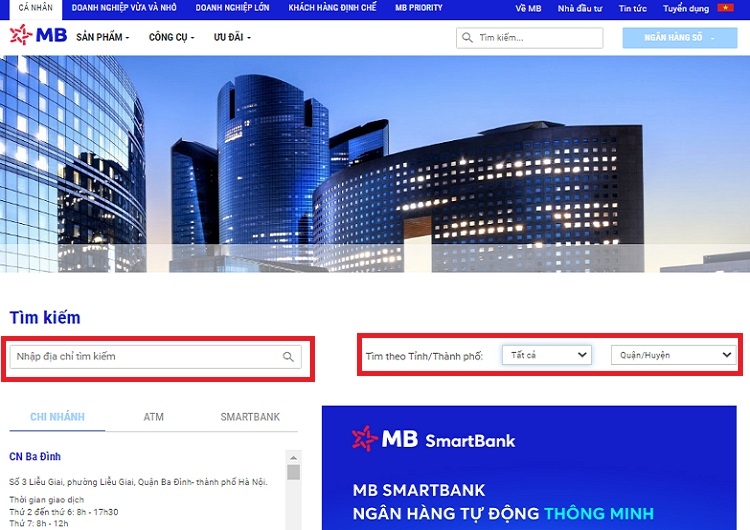Viewport: 750px width, 530px height.
Task: Click the search icon in top search bar
Action: tap(466, 38)
